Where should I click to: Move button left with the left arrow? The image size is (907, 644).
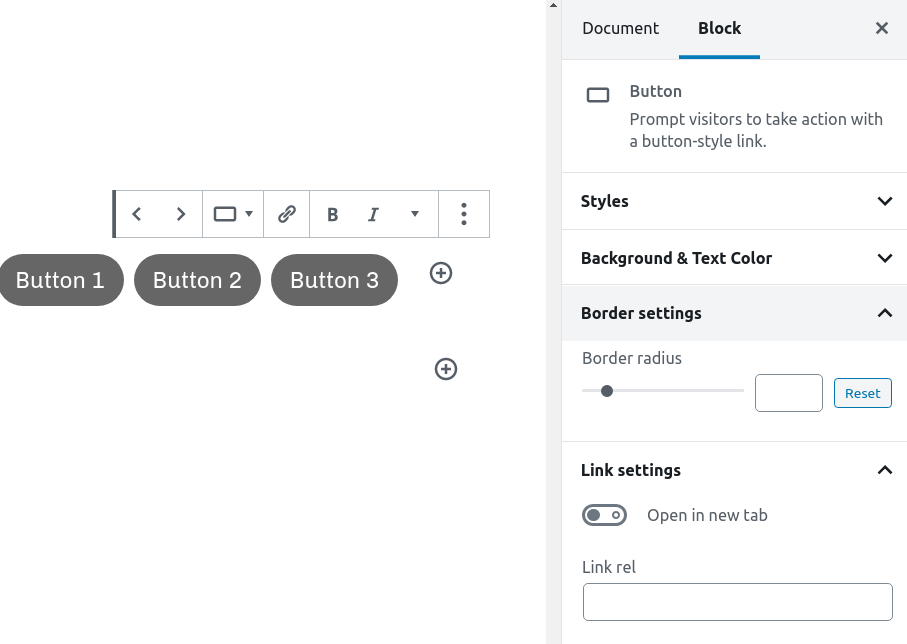tap(137, 214)
